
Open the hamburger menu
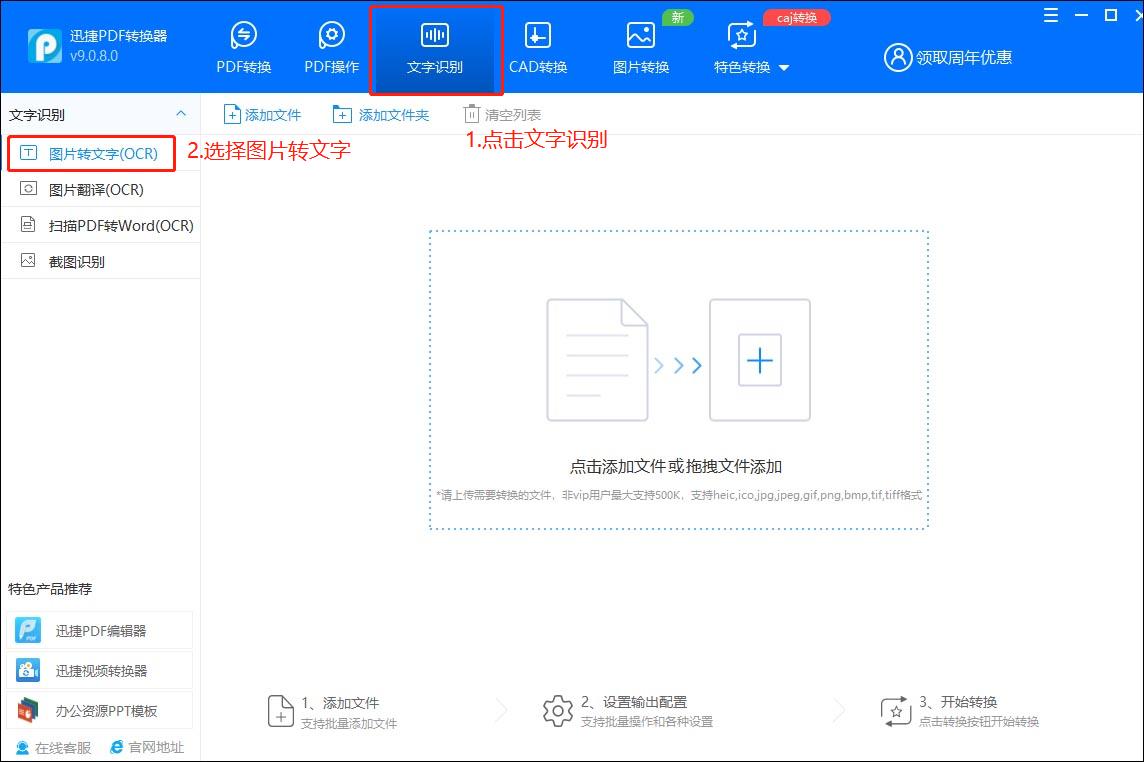pos(1050,15)
